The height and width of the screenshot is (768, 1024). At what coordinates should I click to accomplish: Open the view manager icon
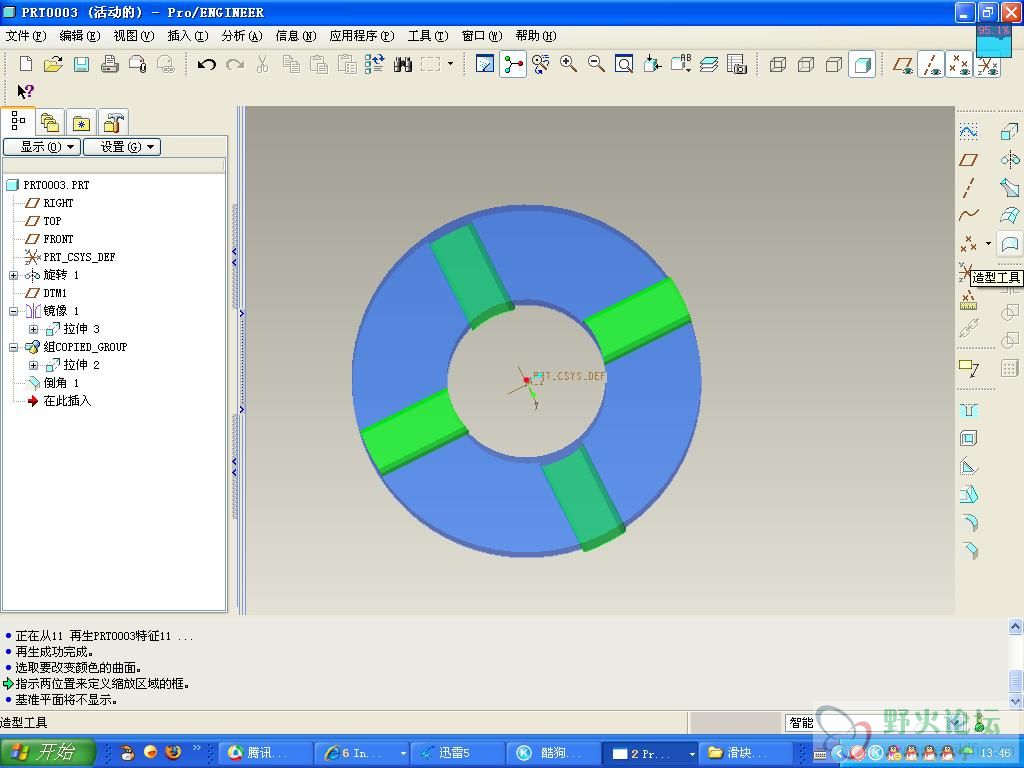click(737, 64)
